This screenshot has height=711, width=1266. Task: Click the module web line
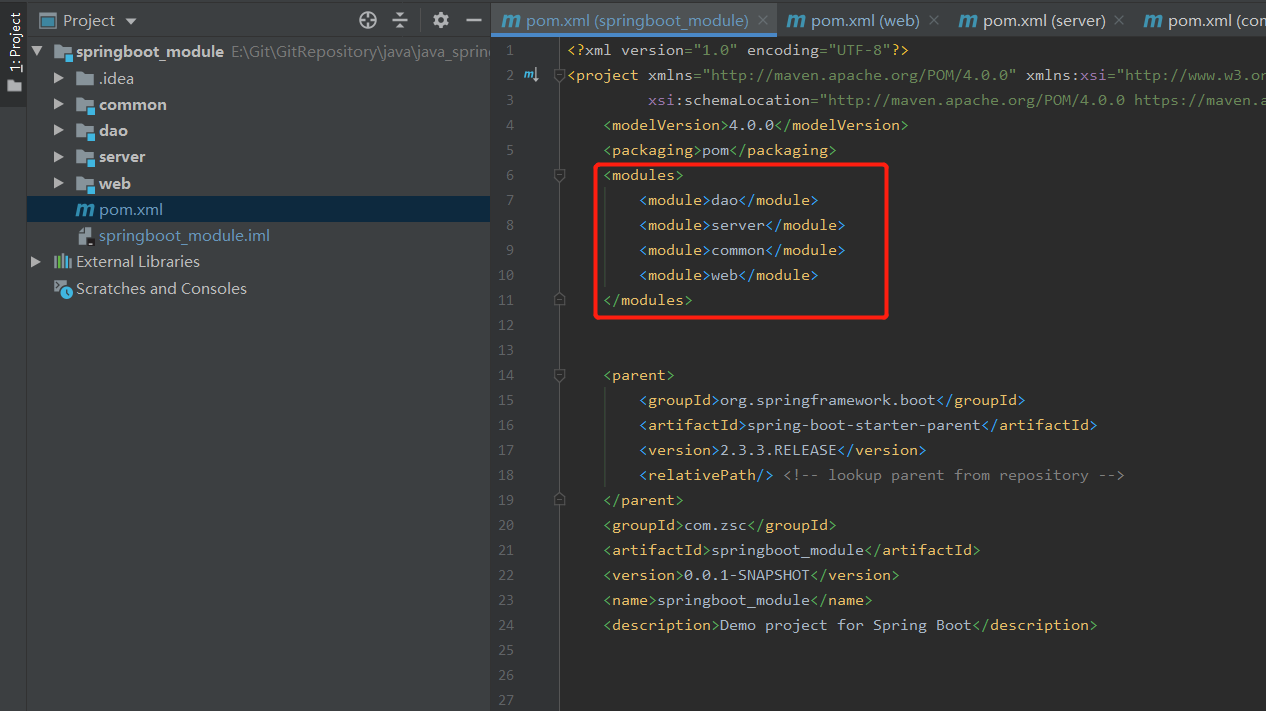728,275
